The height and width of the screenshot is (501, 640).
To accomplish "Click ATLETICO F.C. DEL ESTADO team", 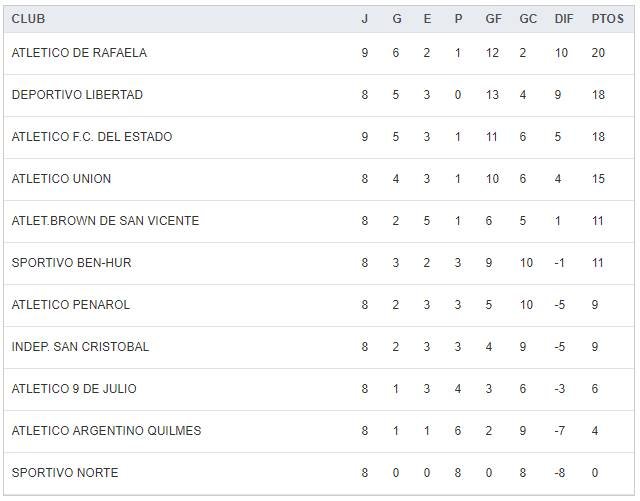I will click(92, 137).
